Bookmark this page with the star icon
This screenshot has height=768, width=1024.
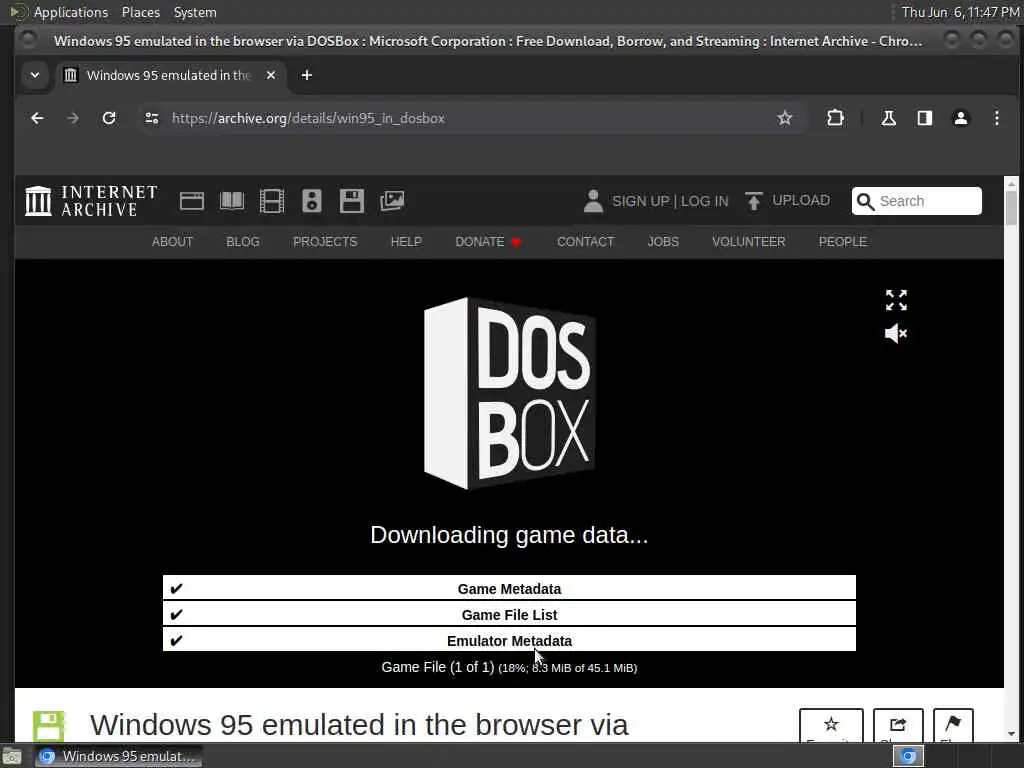784,118
